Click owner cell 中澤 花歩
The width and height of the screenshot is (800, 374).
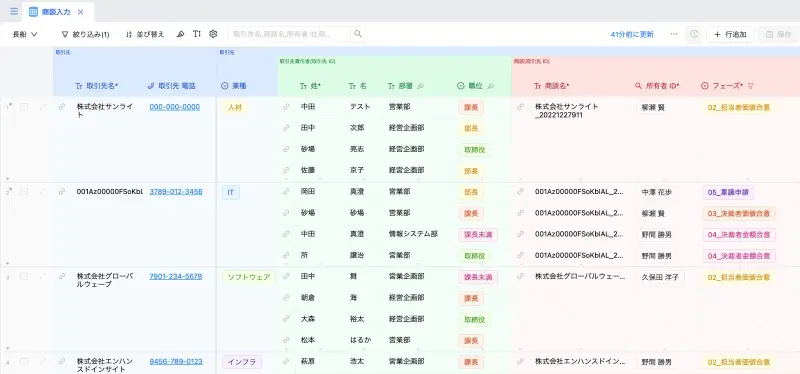[657, 192]
